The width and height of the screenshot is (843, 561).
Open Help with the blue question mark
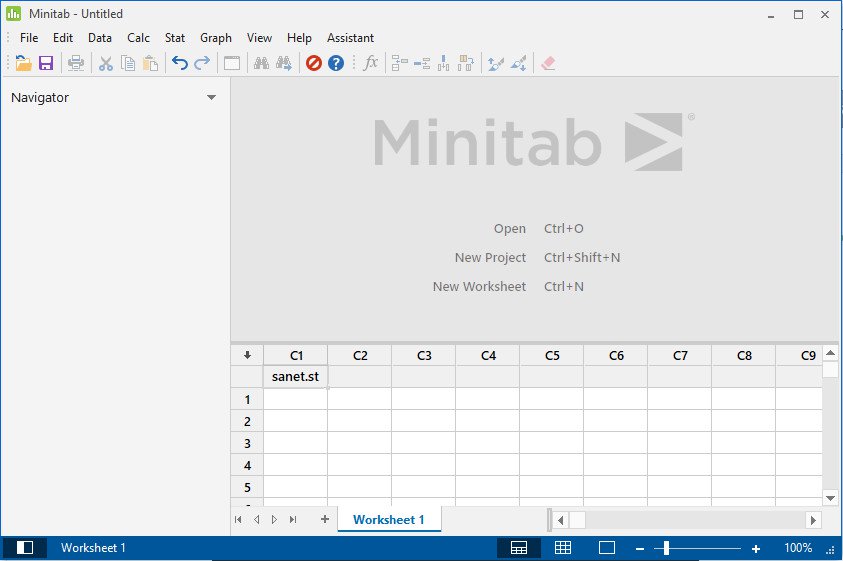click(x=336, y=63)
